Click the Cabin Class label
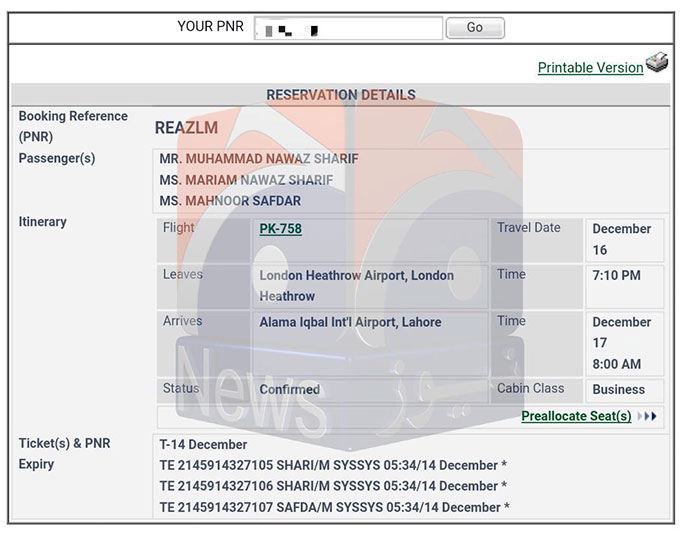Viewport: 700px width, 543px height. (530, 388)
